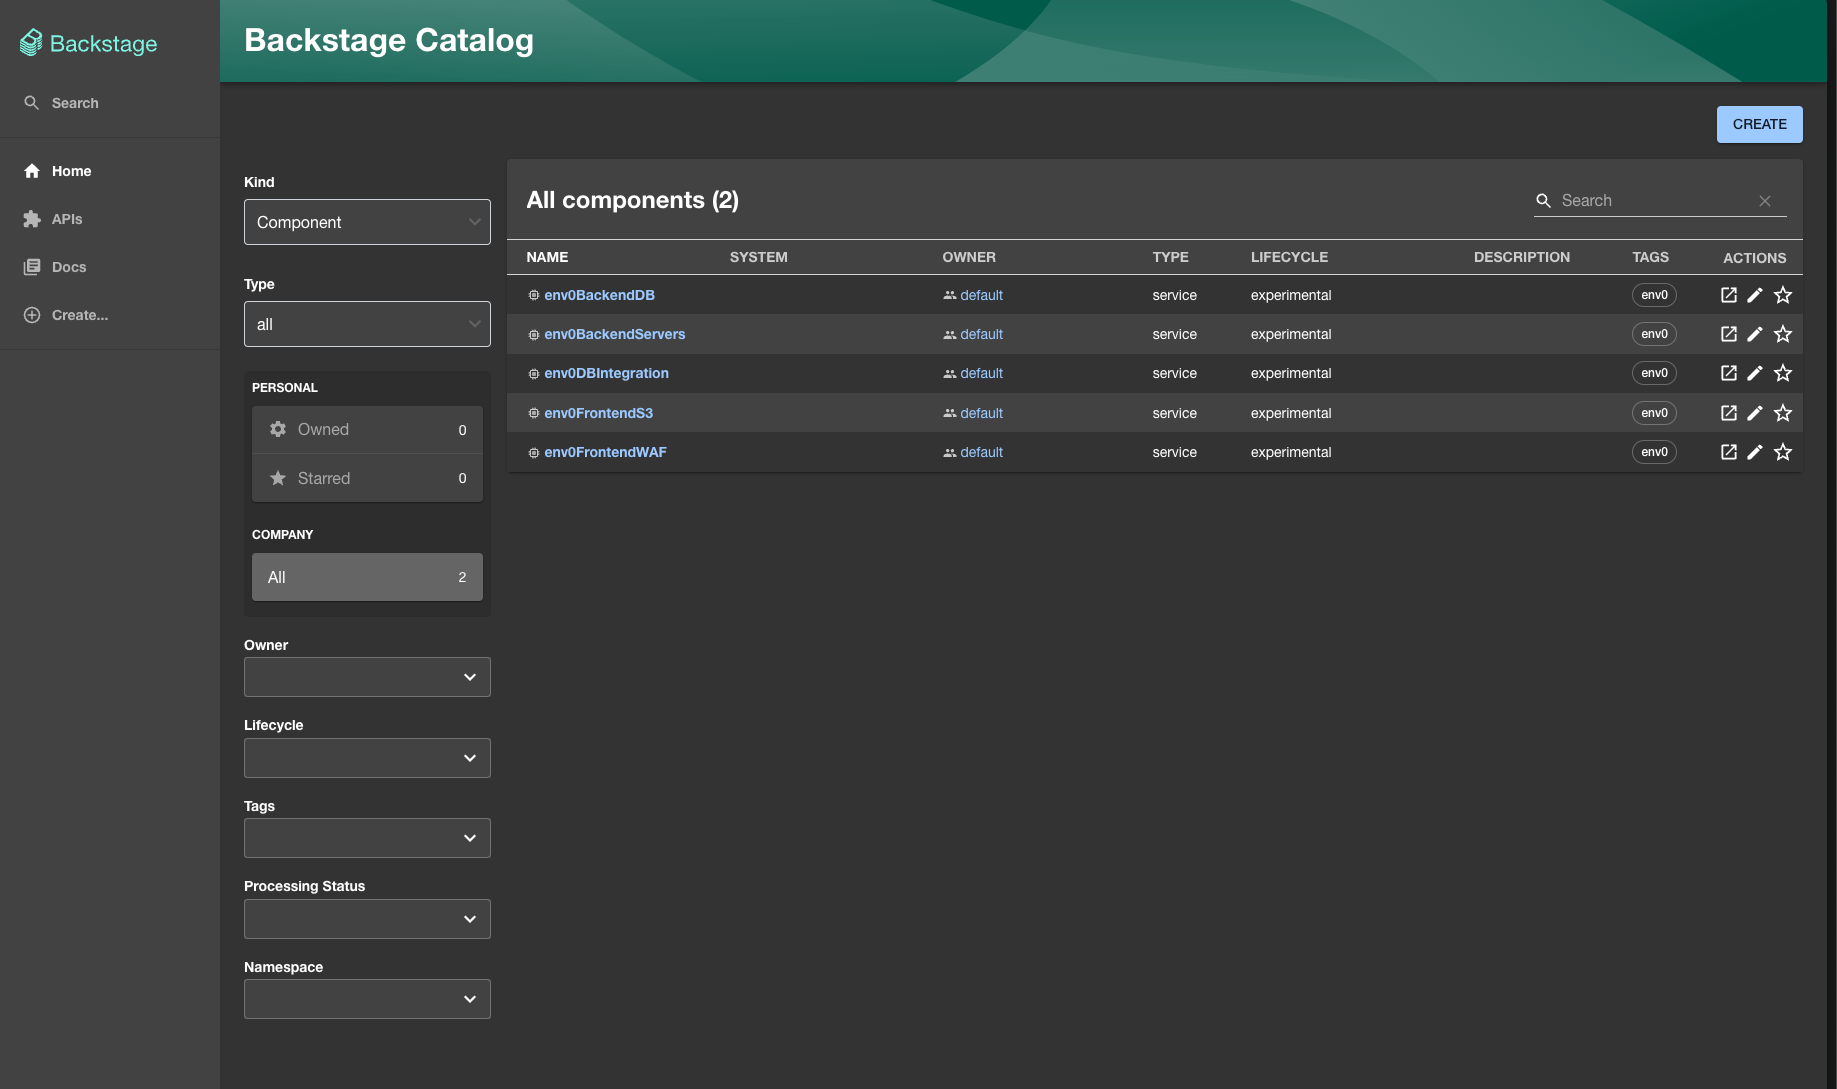Click default owner of env0FrontendWAF

coord(981,452)
